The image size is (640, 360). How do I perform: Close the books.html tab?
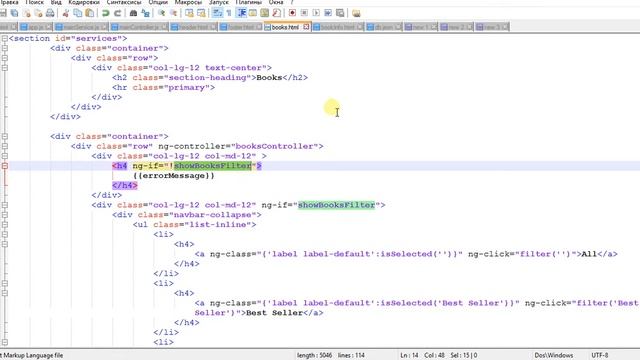(x=306, y=27)
